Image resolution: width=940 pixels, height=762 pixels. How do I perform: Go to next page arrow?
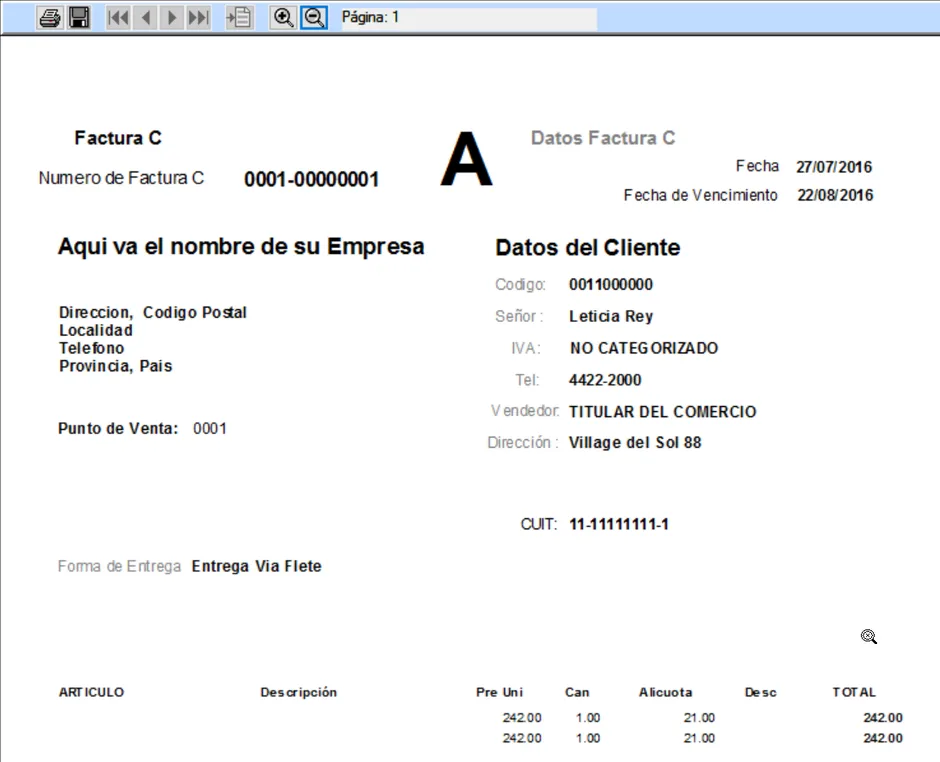pyautogui.click(x=172, y=17)
